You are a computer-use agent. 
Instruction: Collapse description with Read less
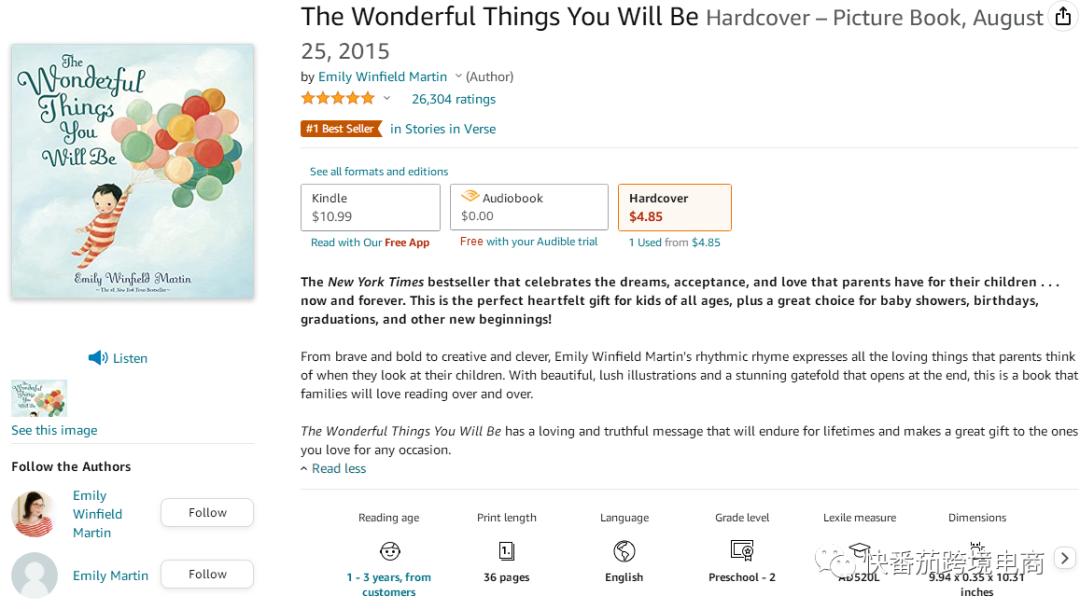pyautogui.click(x=338, y=468)
